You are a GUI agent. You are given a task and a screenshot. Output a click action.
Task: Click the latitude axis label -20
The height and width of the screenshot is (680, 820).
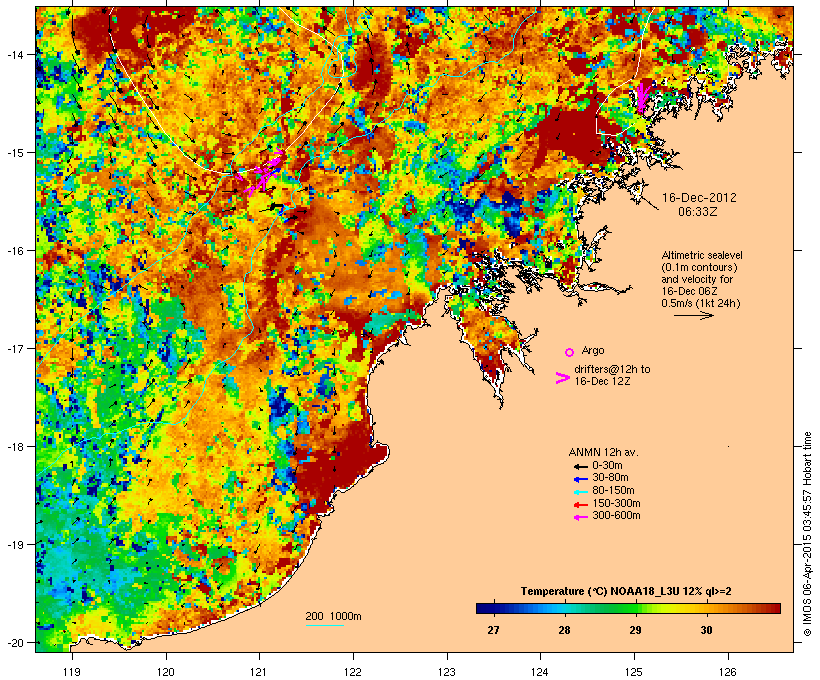click(15, 642)
